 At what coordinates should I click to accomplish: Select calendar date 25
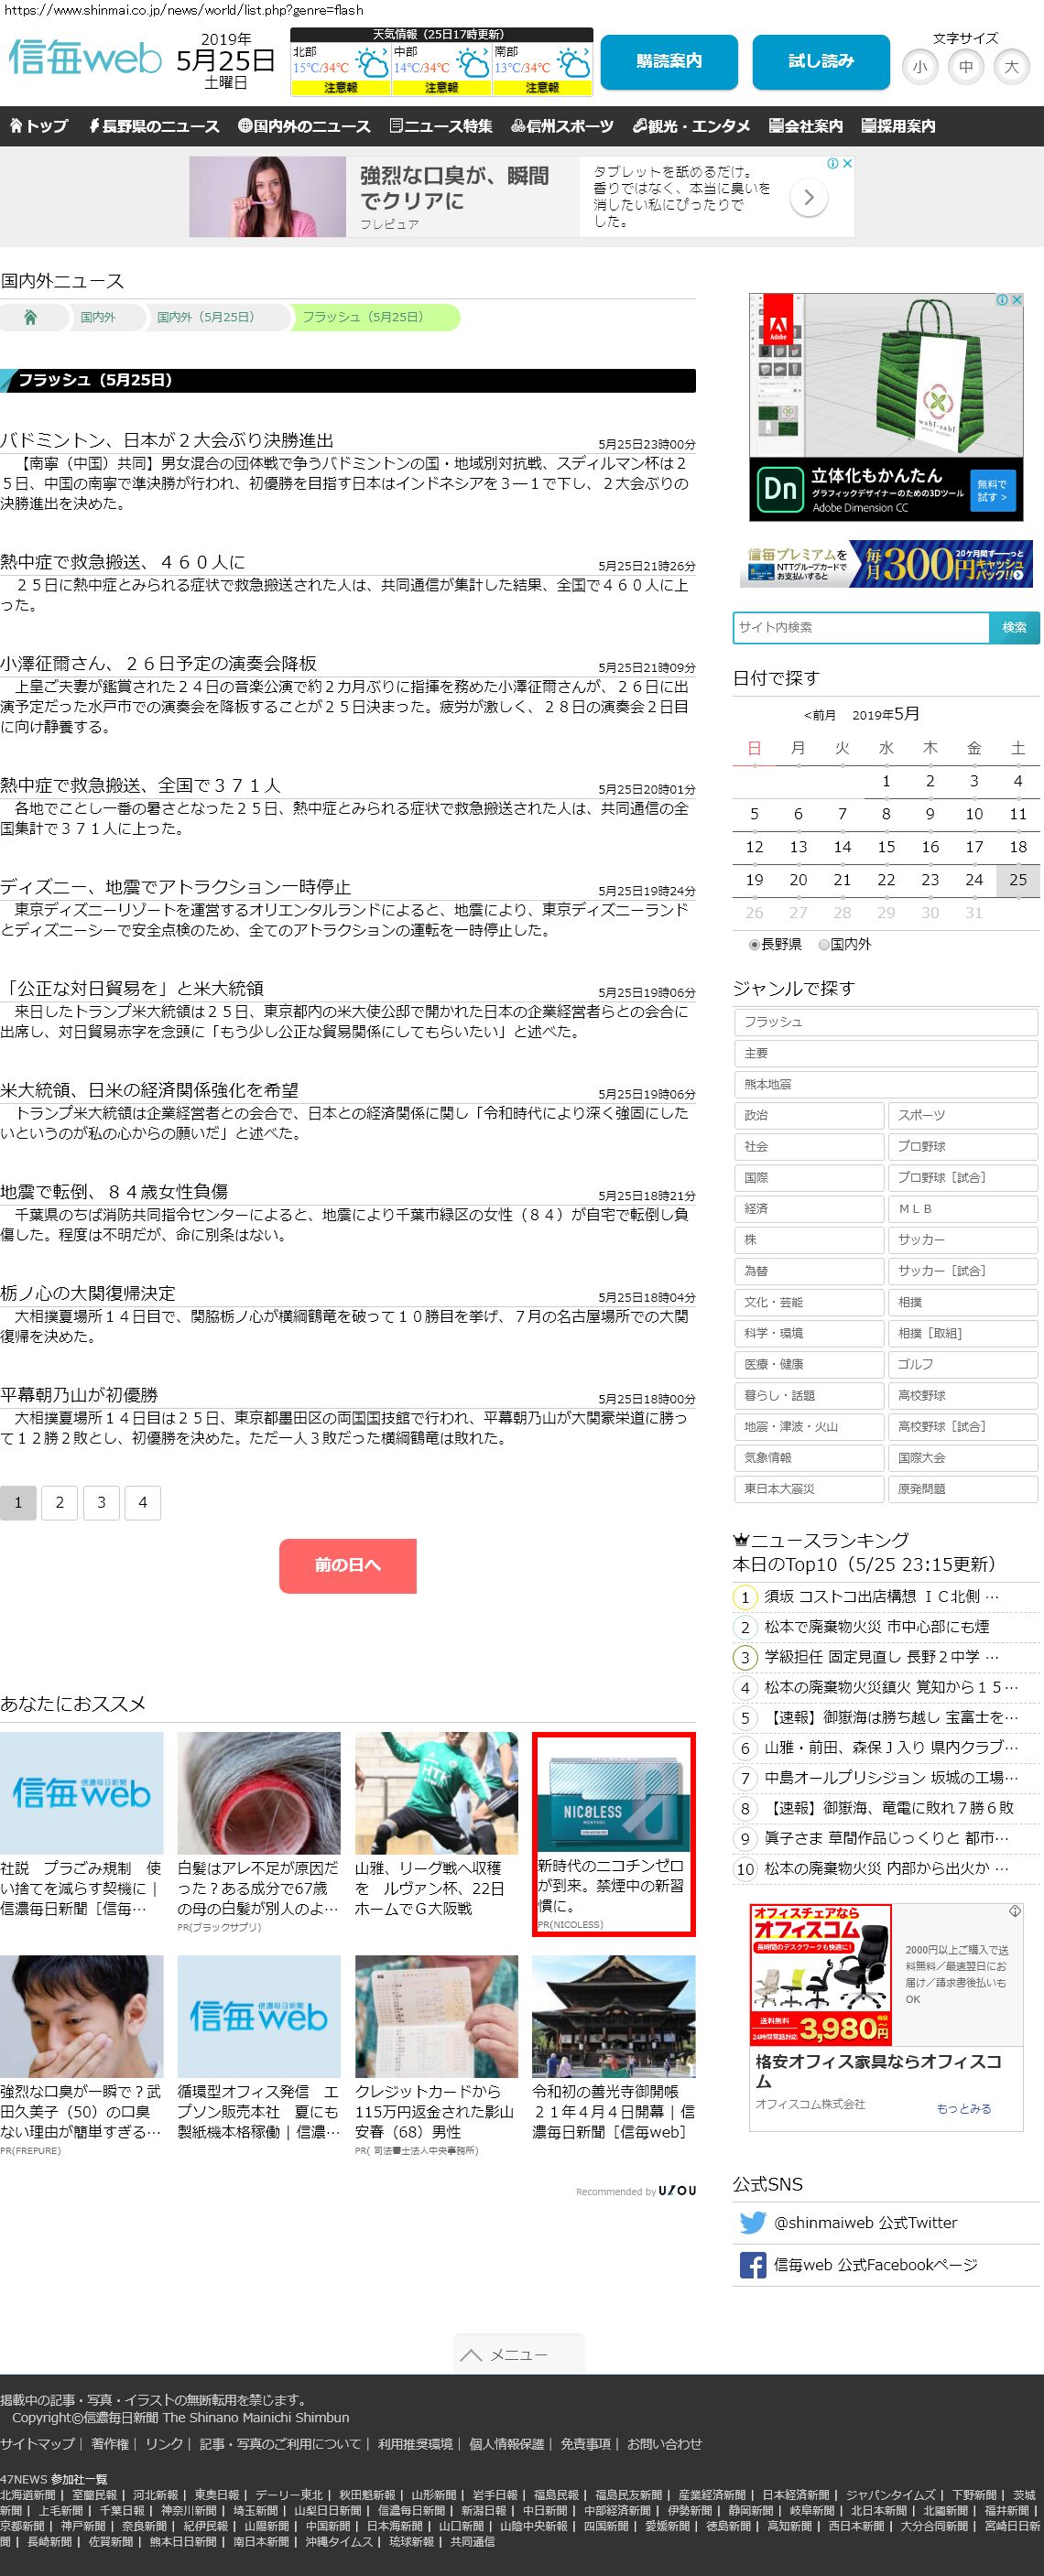tap(1018, 880)
